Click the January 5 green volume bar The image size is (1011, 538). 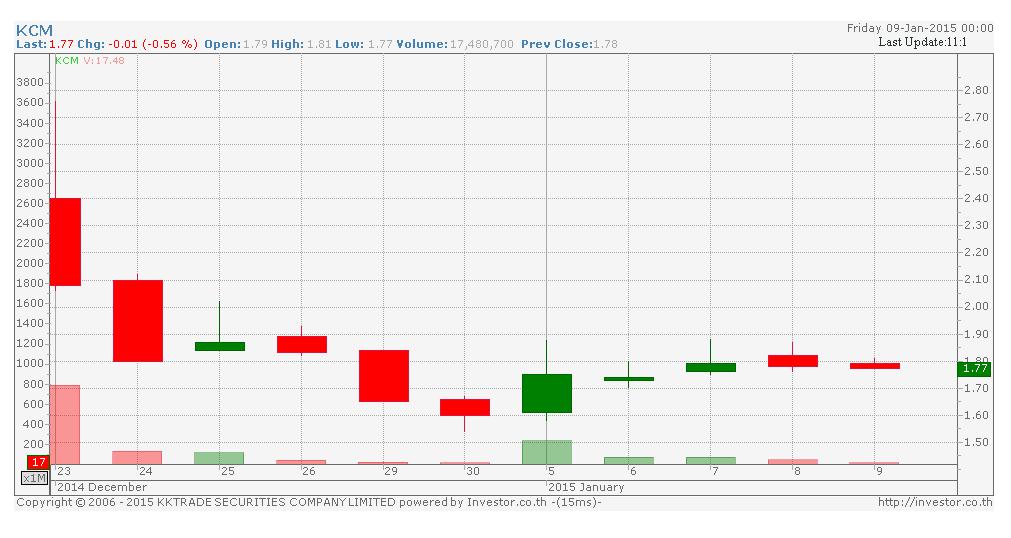tap(547, 452)
